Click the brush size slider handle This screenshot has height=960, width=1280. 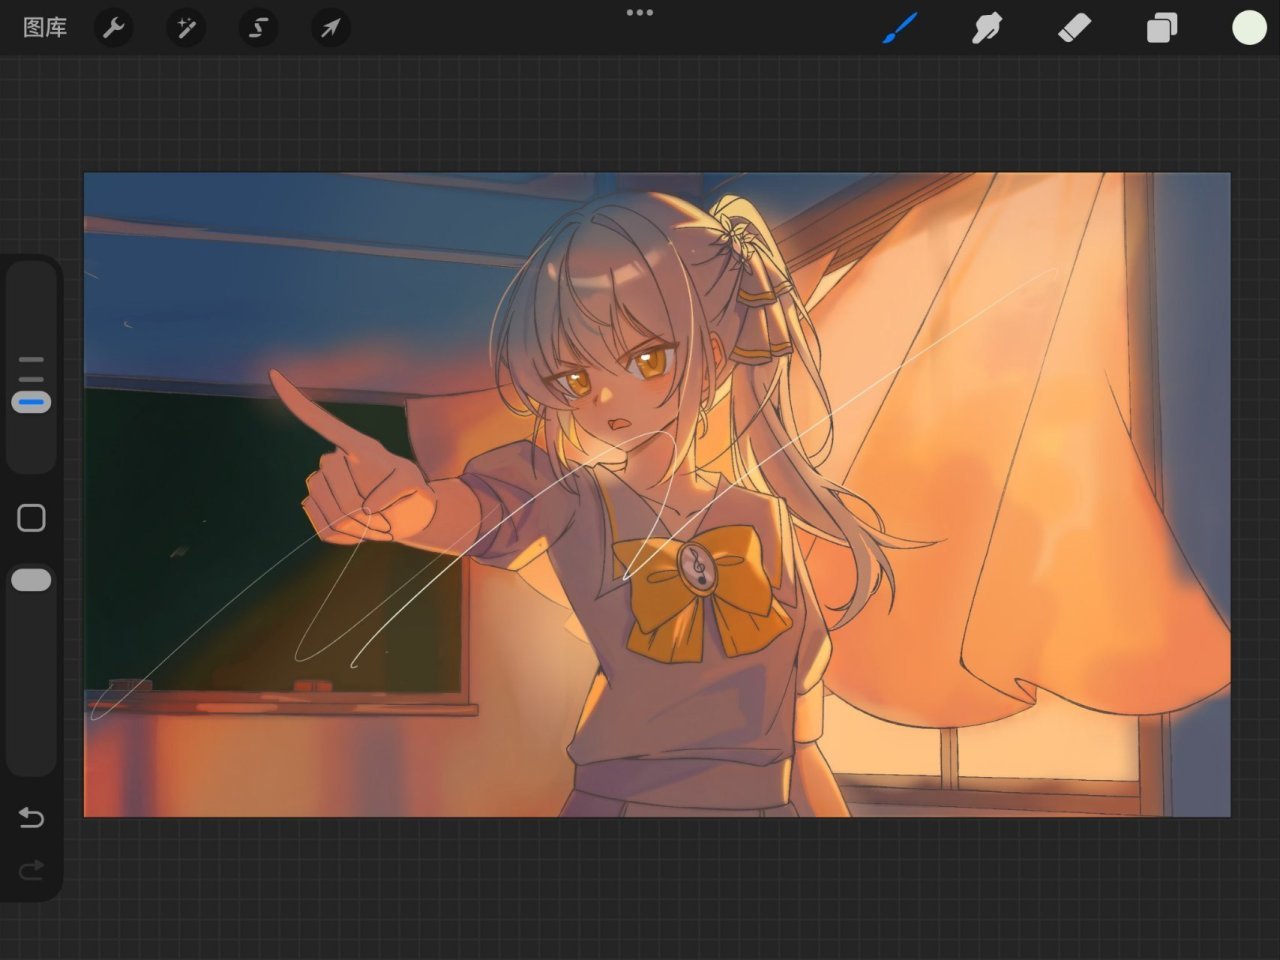[31, 402]
